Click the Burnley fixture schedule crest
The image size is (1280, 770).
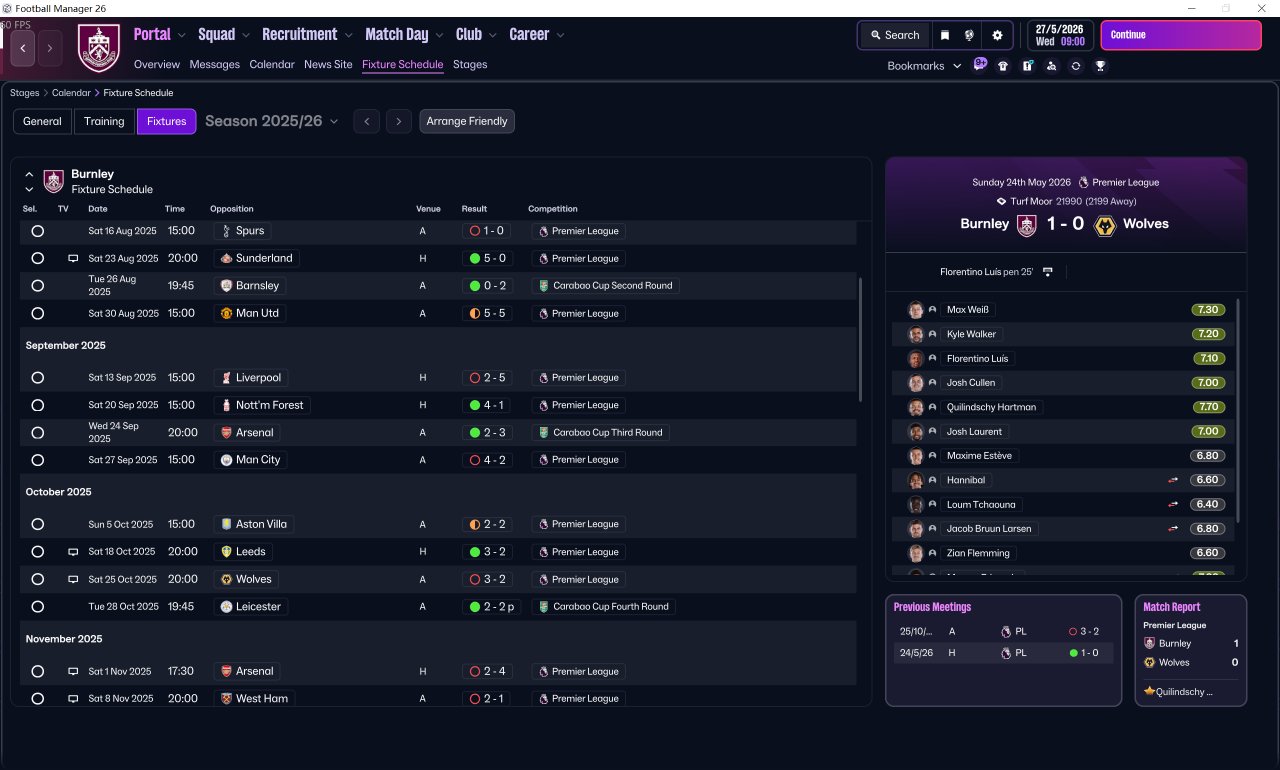54,181
